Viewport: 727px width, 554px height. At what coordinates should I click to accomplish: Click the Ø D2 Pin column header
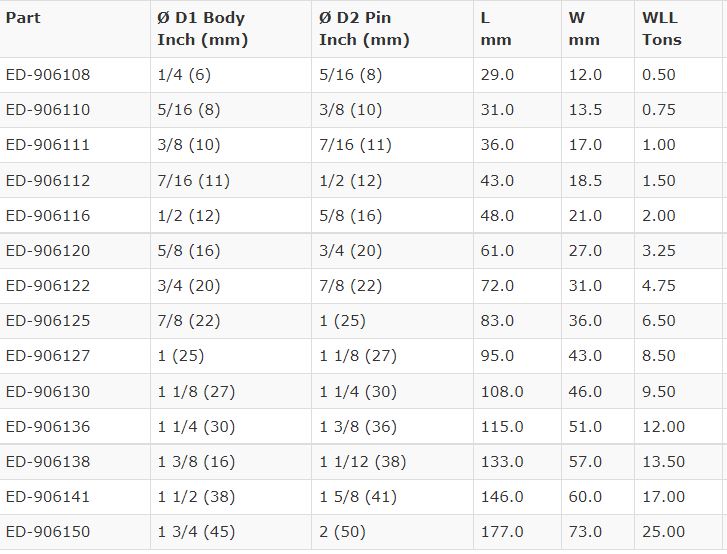tap(364, 29)
